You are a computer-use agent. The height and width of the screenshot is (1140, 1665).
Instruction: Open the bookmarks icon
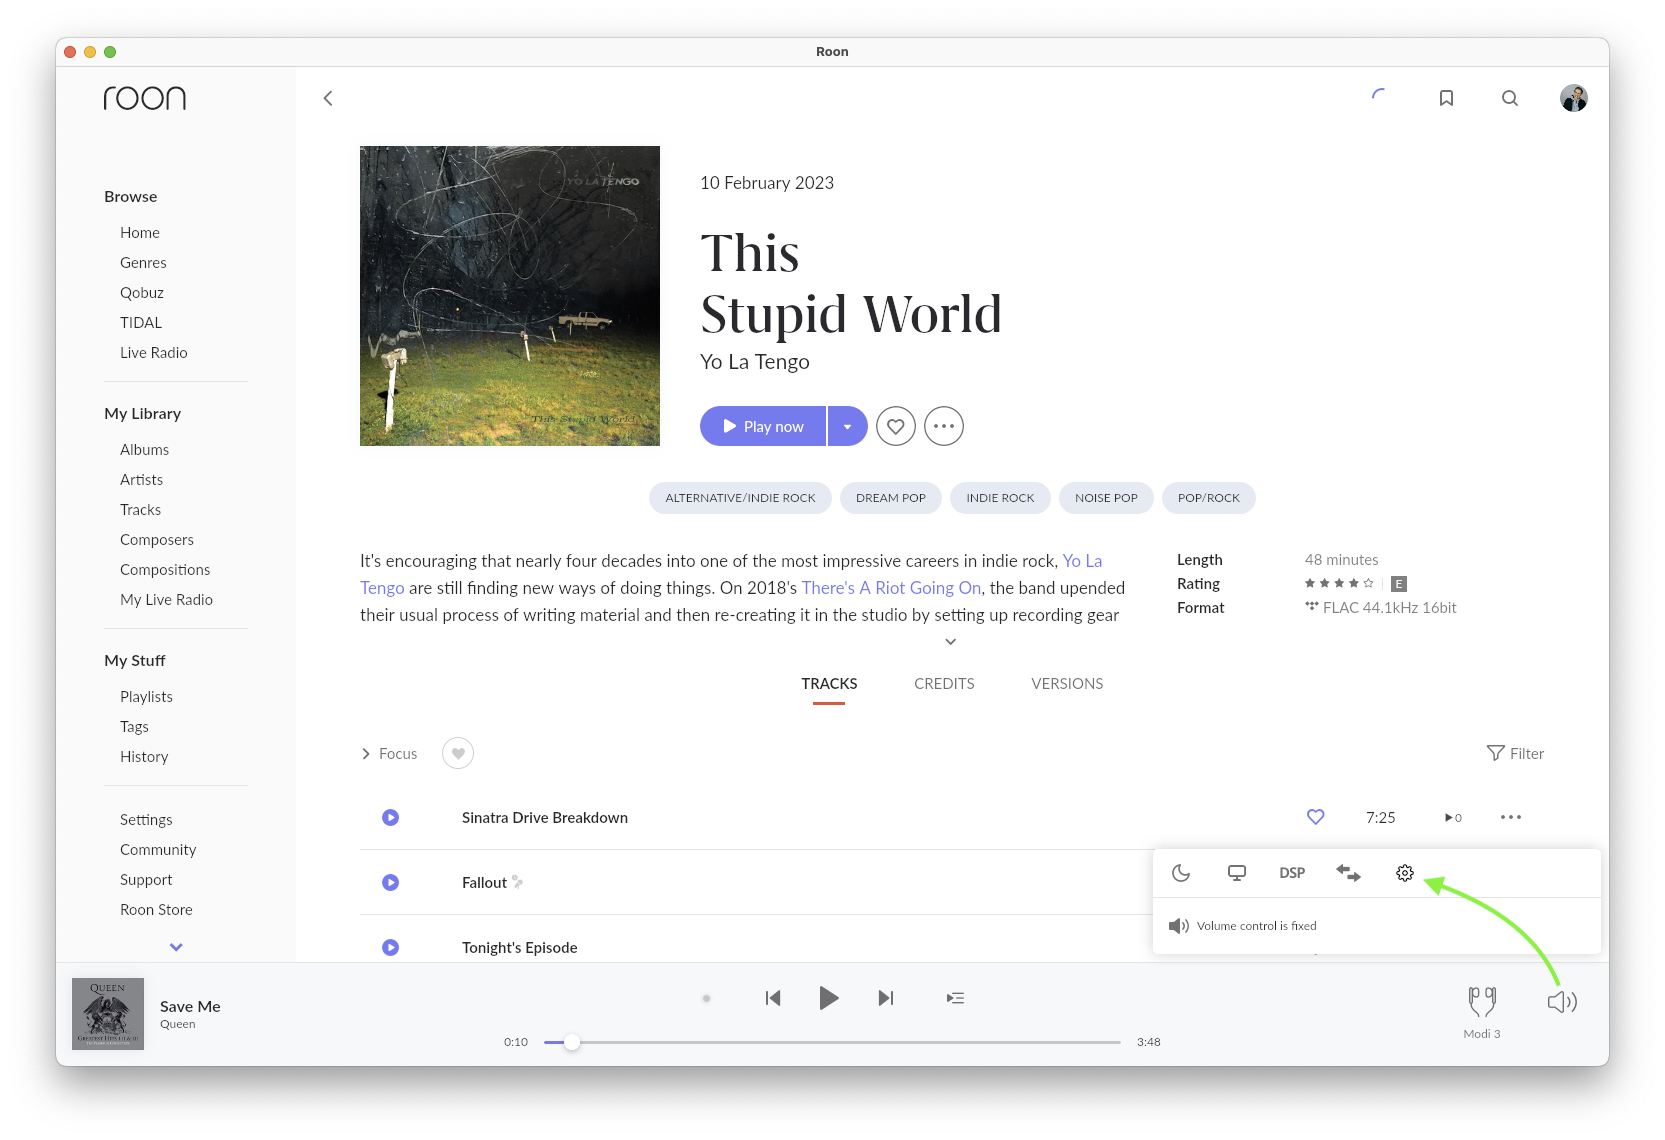click(1446, 98)
